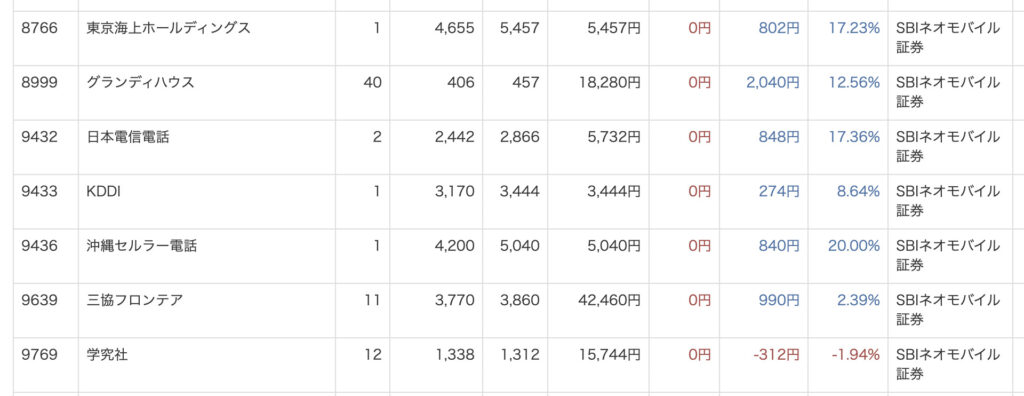Click the KDDI stock name

[104, 191]
